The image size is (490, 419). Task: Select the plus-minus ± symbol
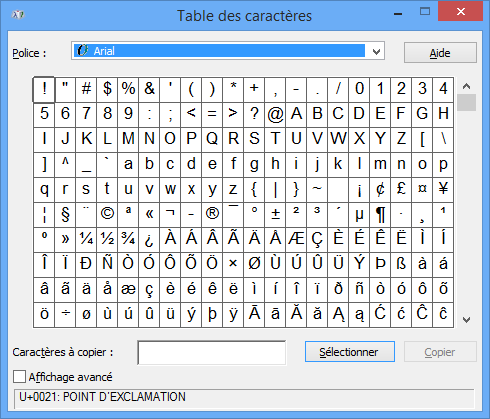(x=275, y=215)
